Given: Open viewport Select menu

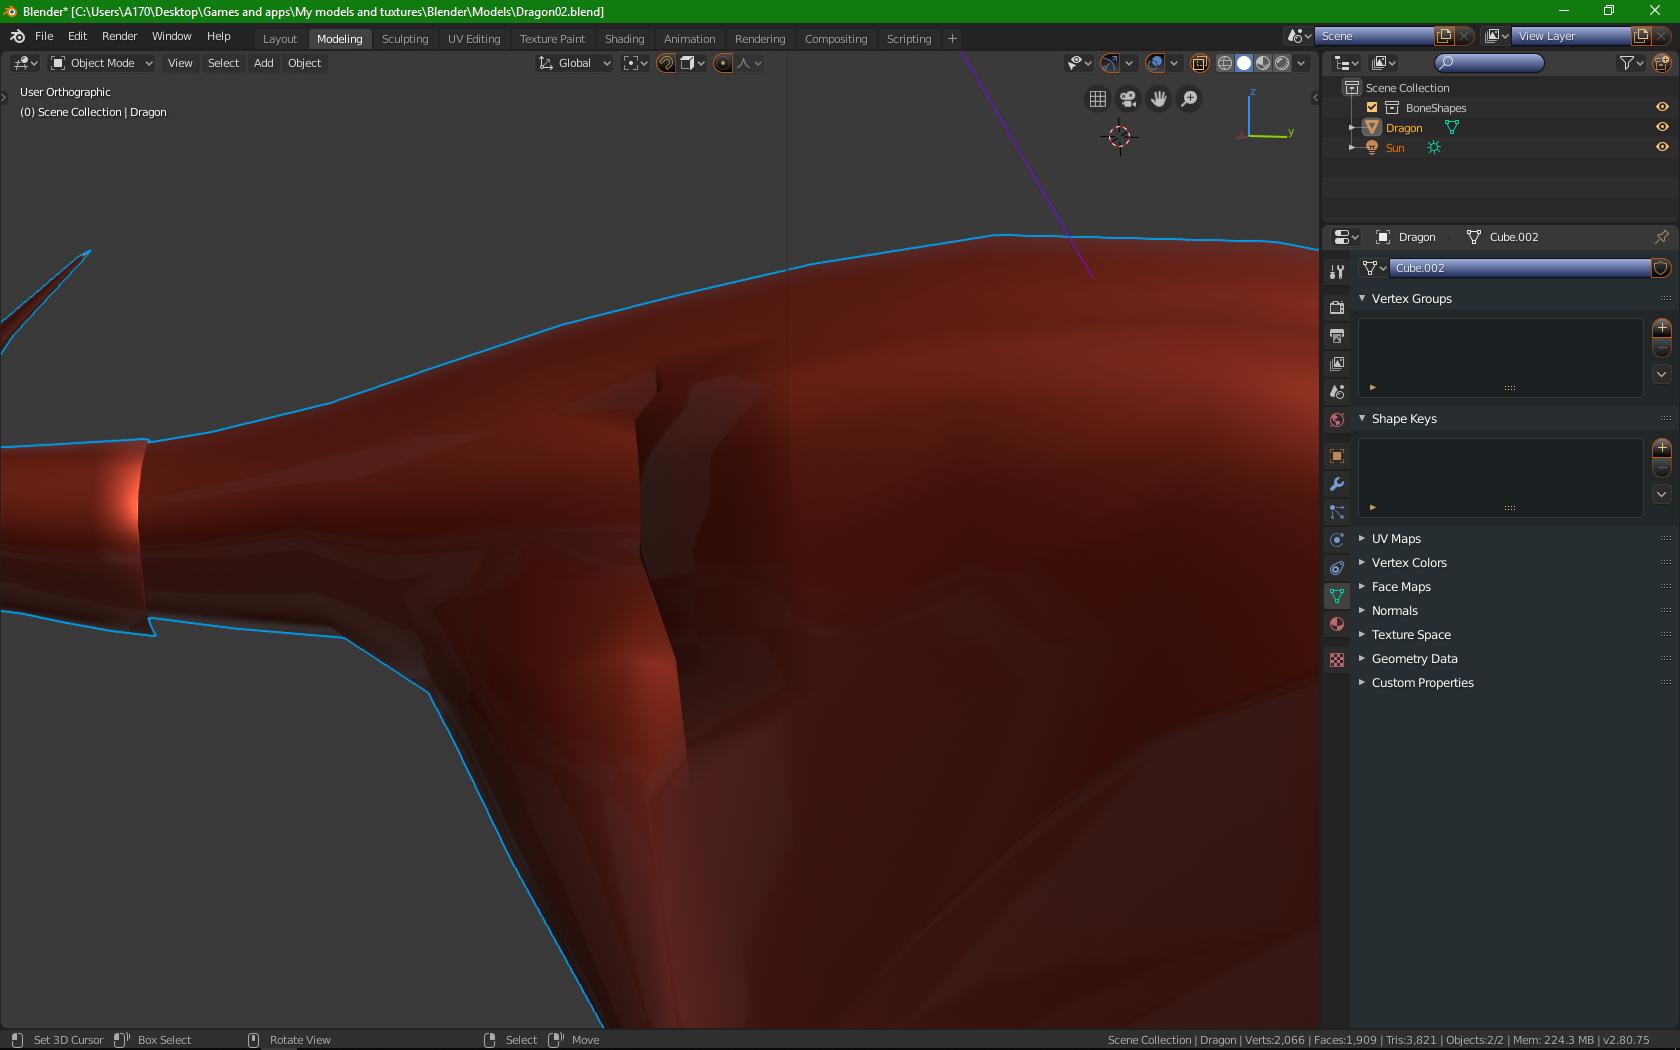Looking at the screenshot, I should tap(223, 63).
